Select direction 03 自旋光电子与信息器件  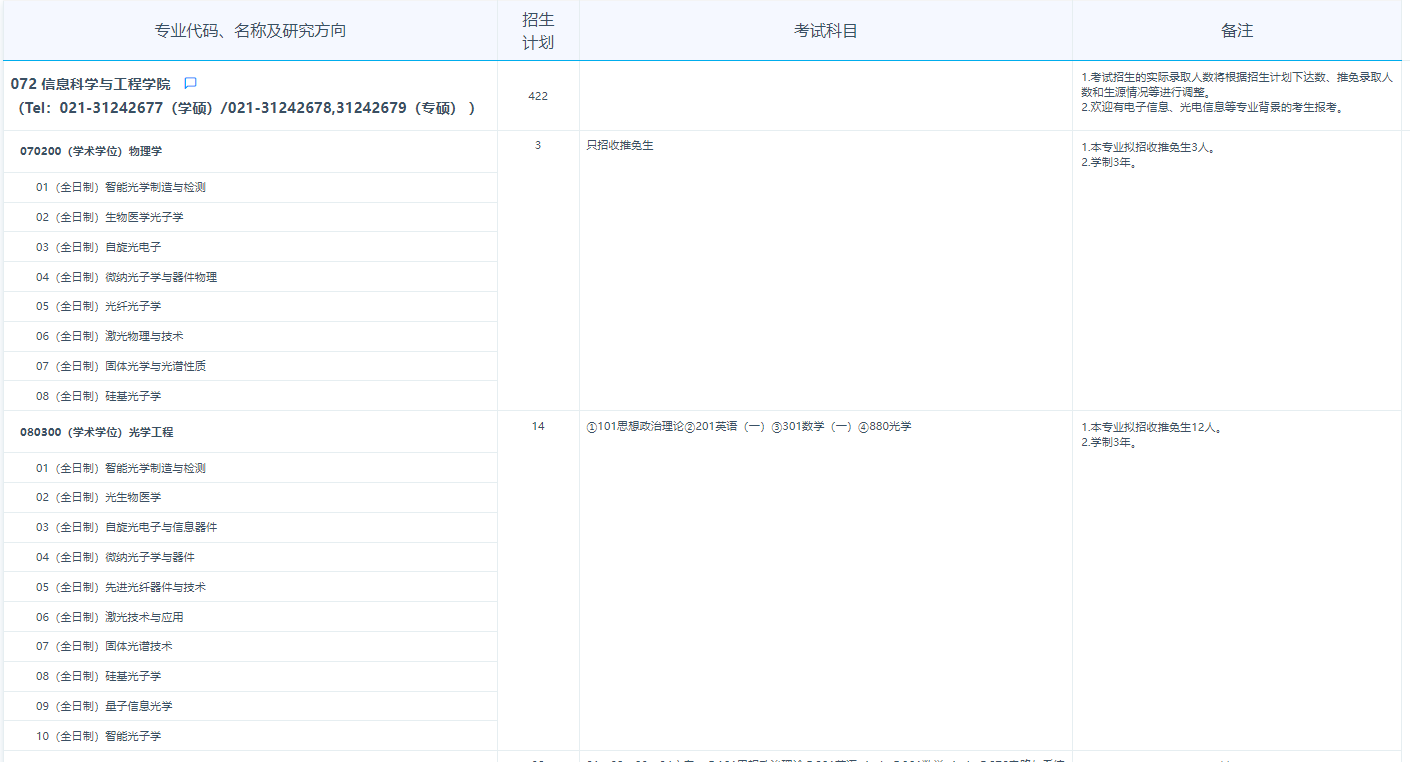(x=126, y=527)
